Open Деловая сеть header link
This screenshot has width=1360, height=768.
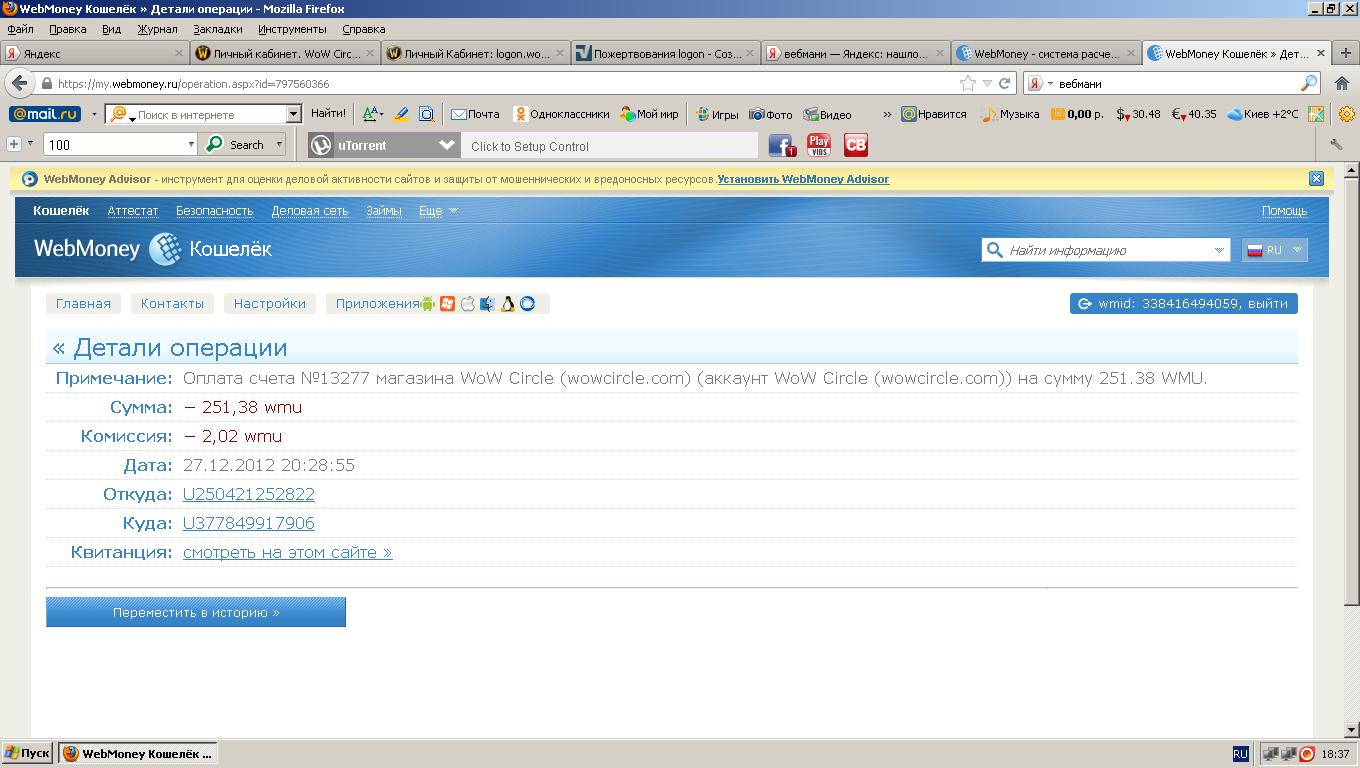(310, 211)
